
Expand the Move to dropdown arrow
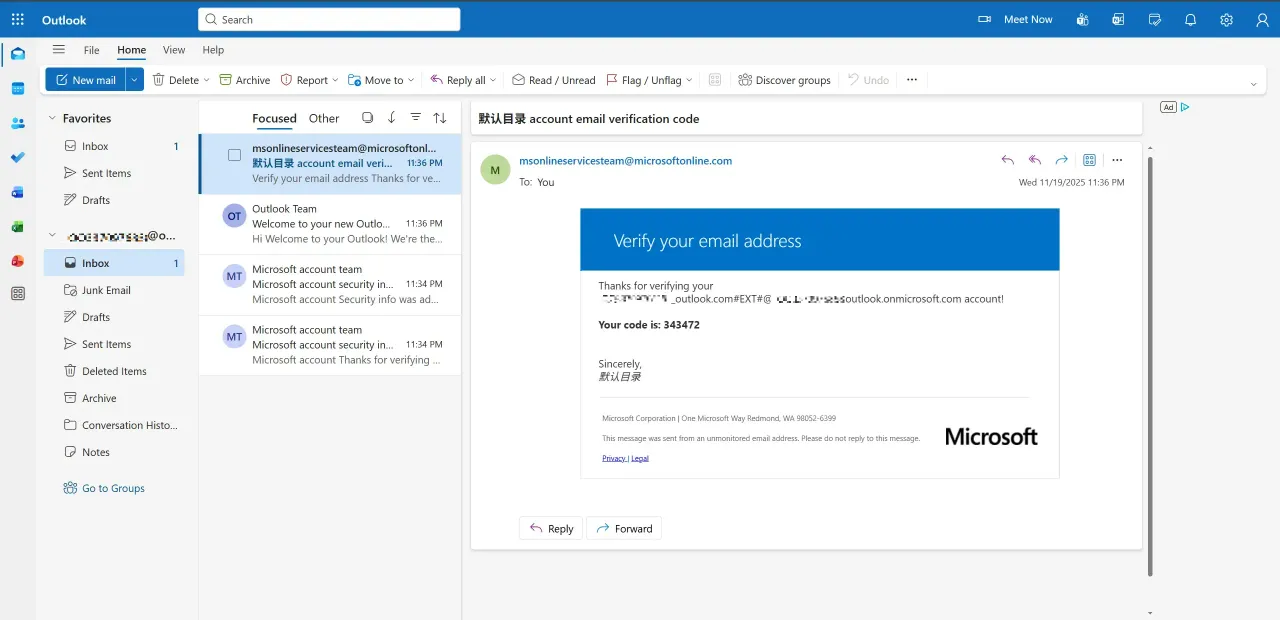[411, 80]
